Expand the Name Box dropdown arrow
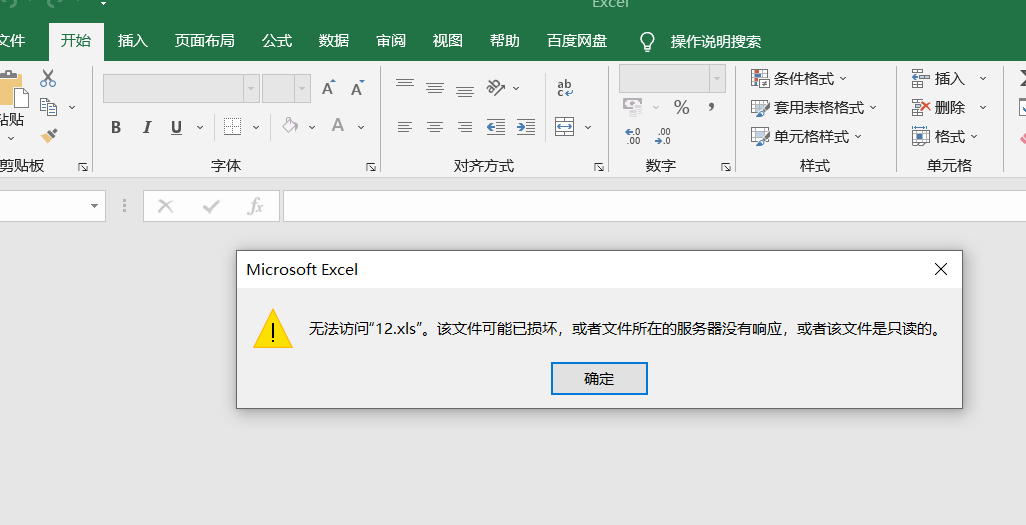The height and width of the screenshot is (525, 1026). pos(94,206)
